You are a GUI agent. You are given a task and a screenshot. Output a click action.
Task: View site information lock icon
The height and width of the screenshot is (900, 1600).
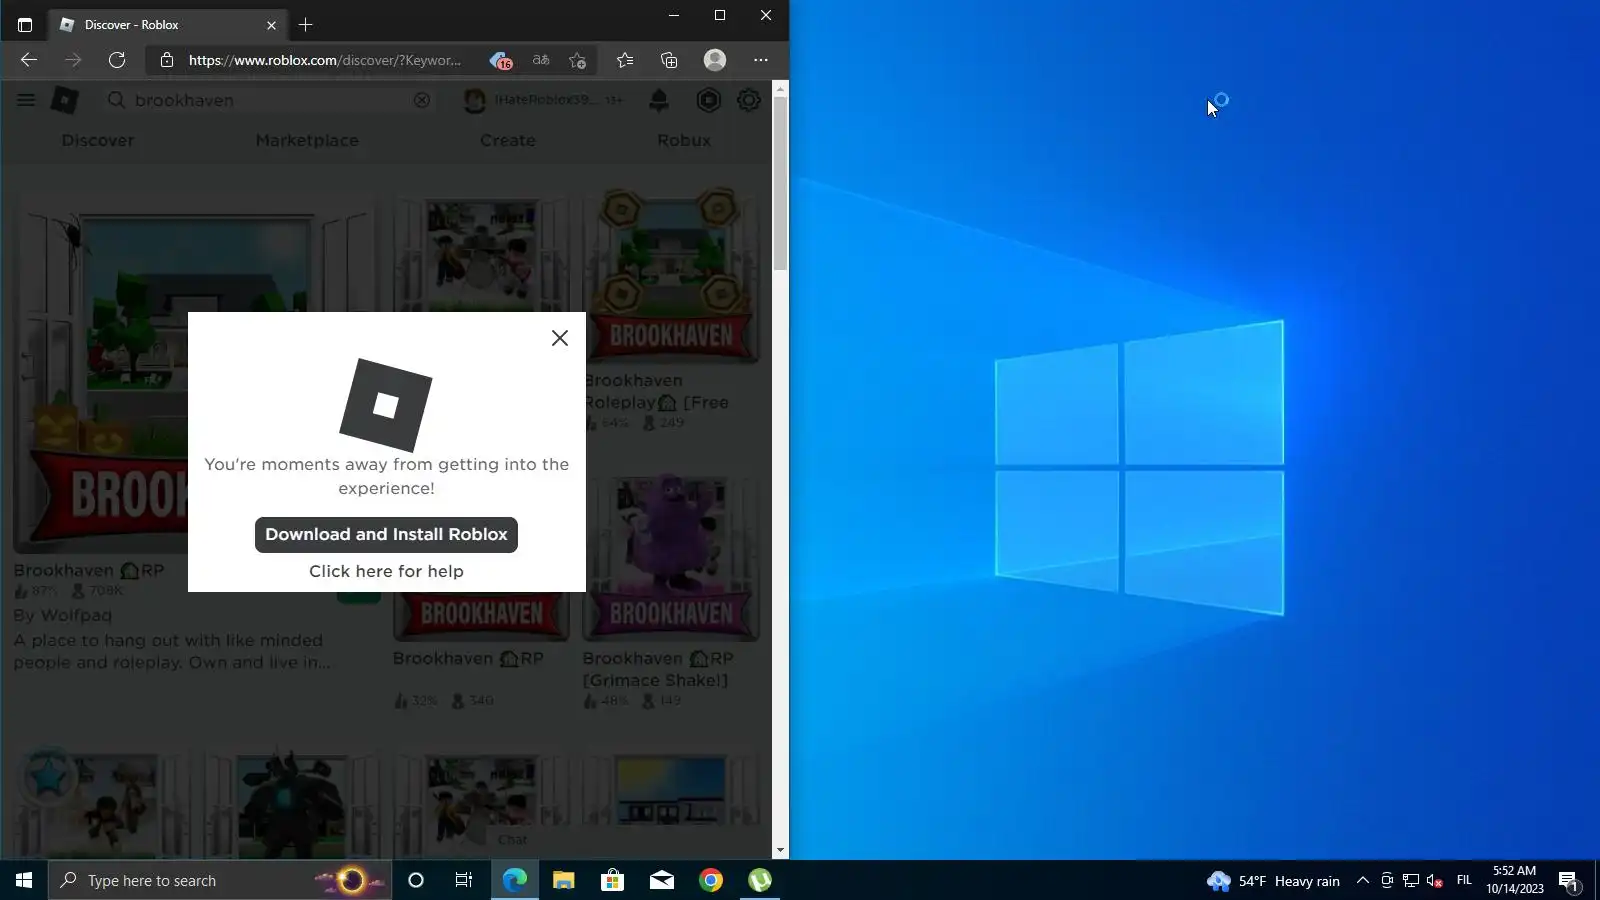[167, 60]
